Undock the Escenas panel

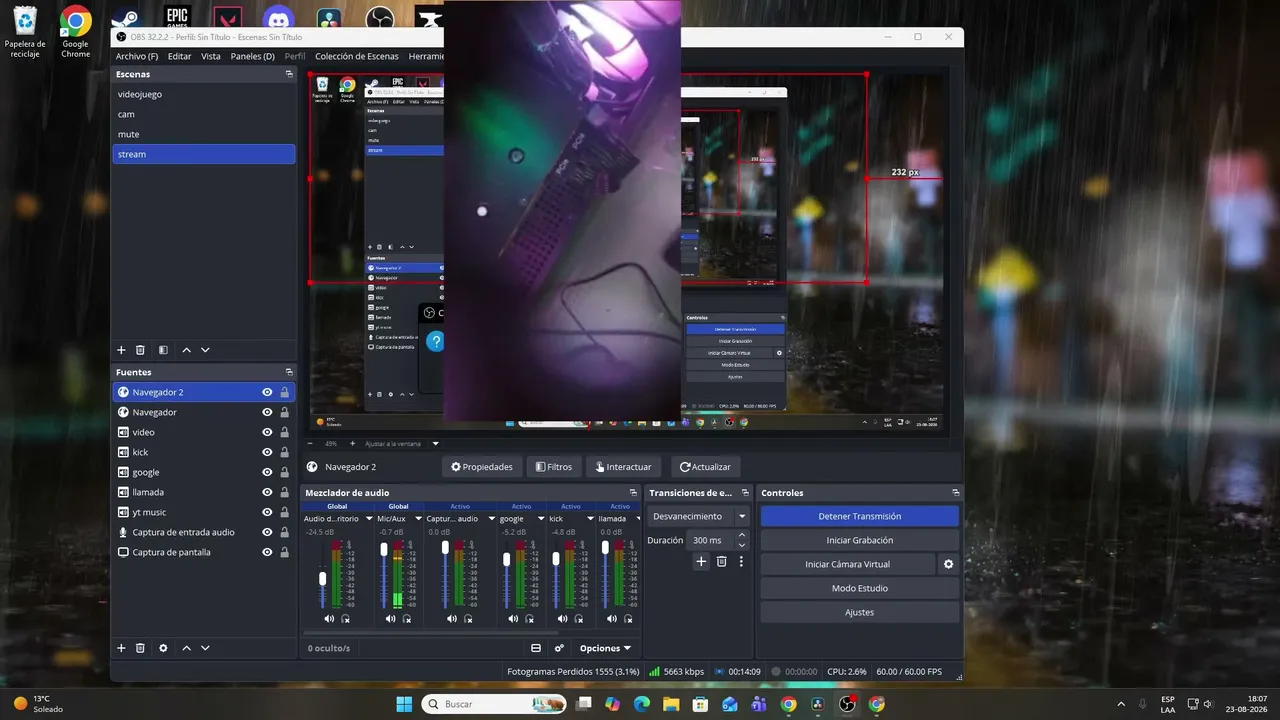coord(289,74)
